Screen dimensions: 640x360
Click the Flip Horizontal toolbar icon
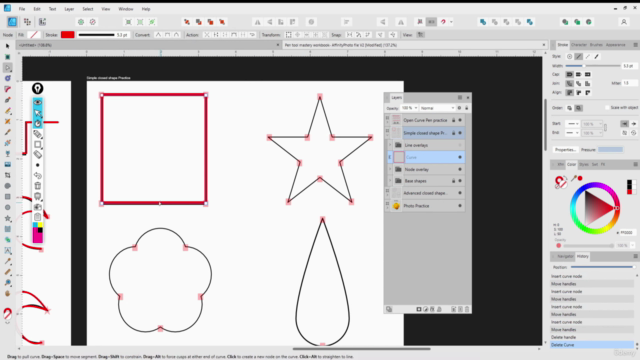tap(258, 22)
